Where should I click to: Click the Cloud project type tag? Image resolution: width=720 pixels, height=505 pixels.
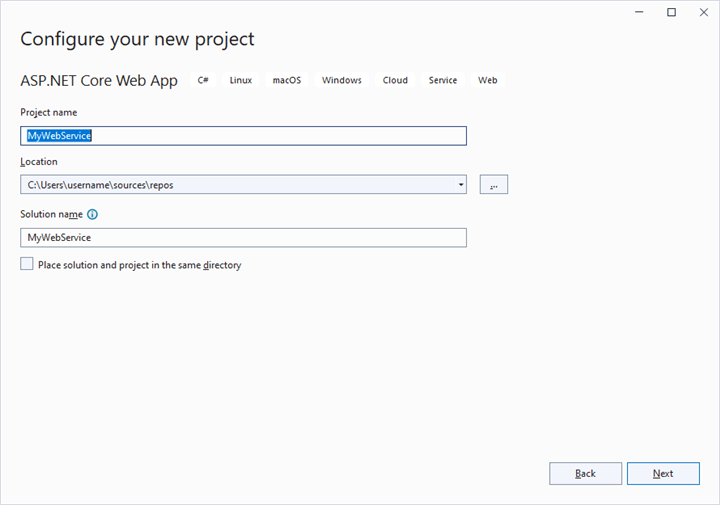click(x=395, y=80)
